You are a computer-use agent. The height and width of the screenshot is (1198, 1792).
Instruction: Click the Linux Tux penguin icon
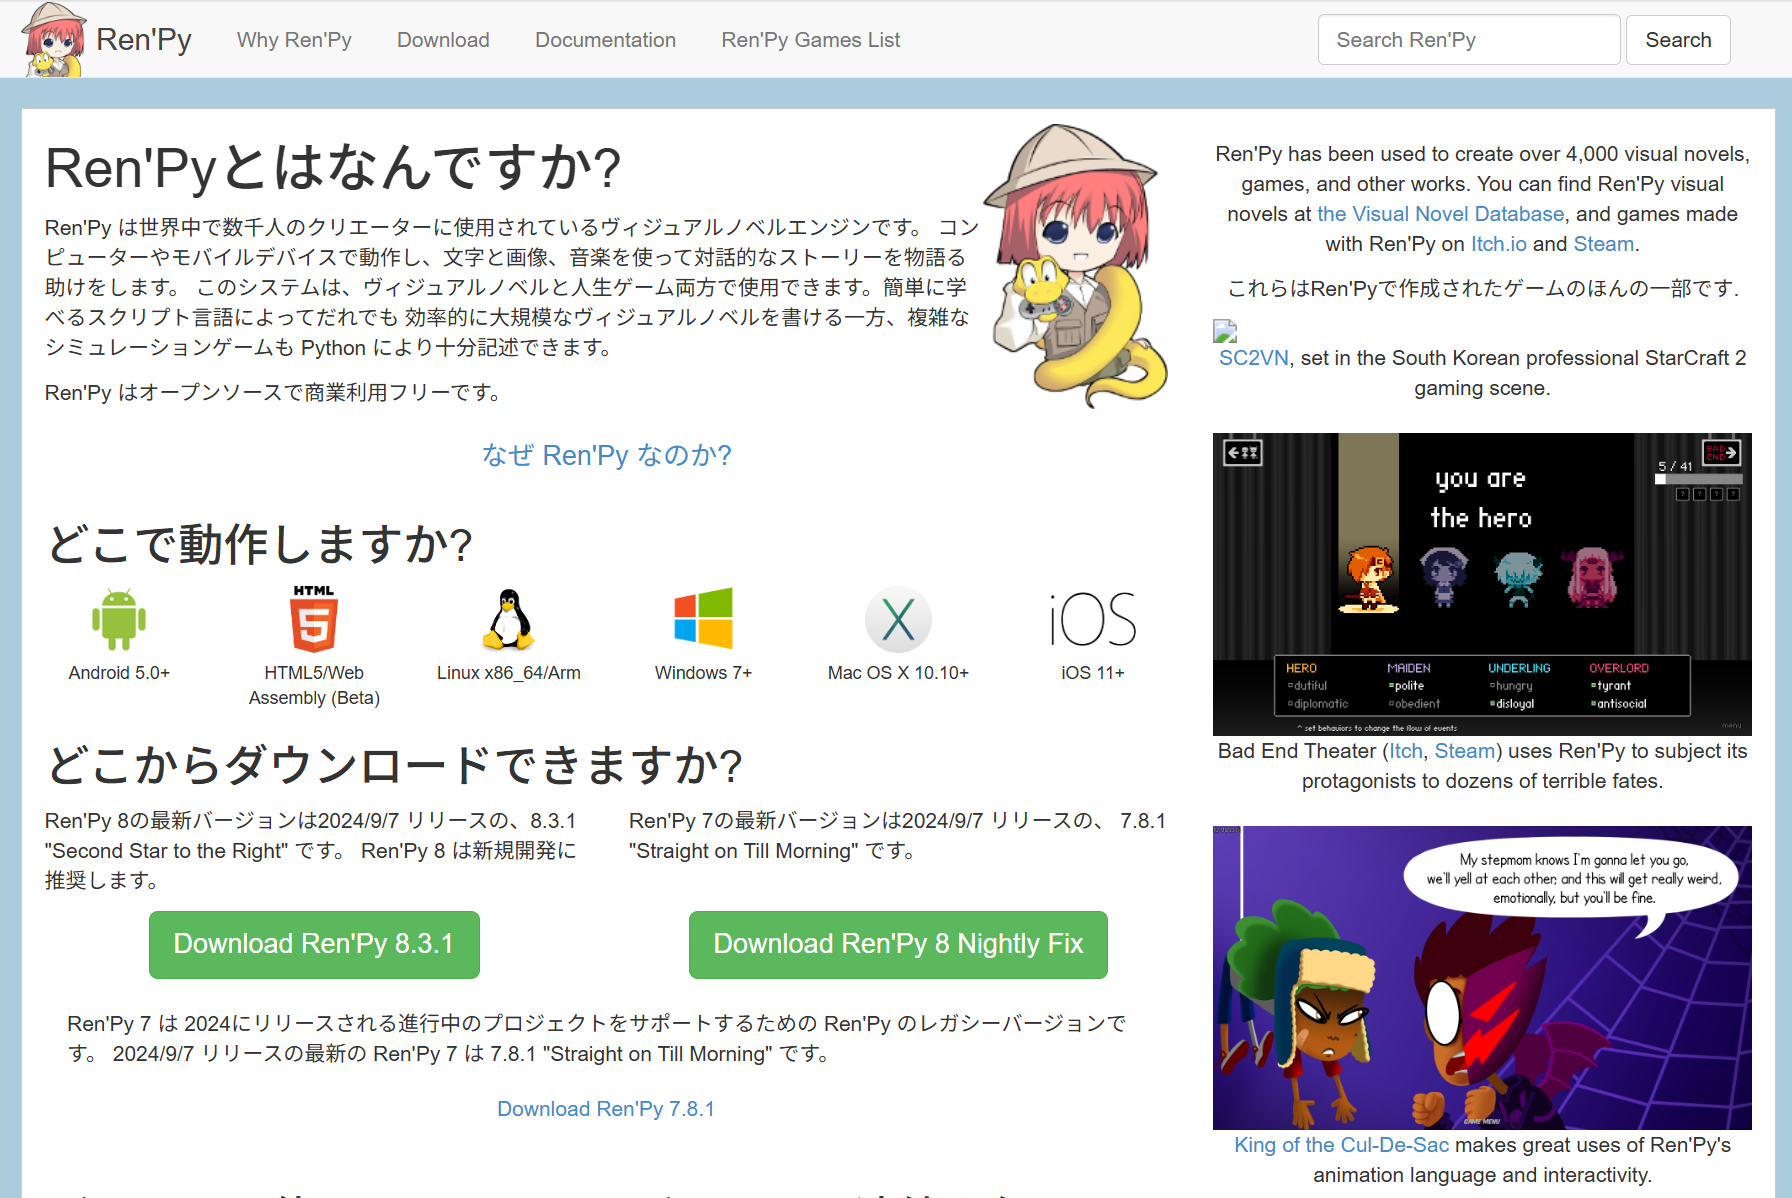pos(509,620)
